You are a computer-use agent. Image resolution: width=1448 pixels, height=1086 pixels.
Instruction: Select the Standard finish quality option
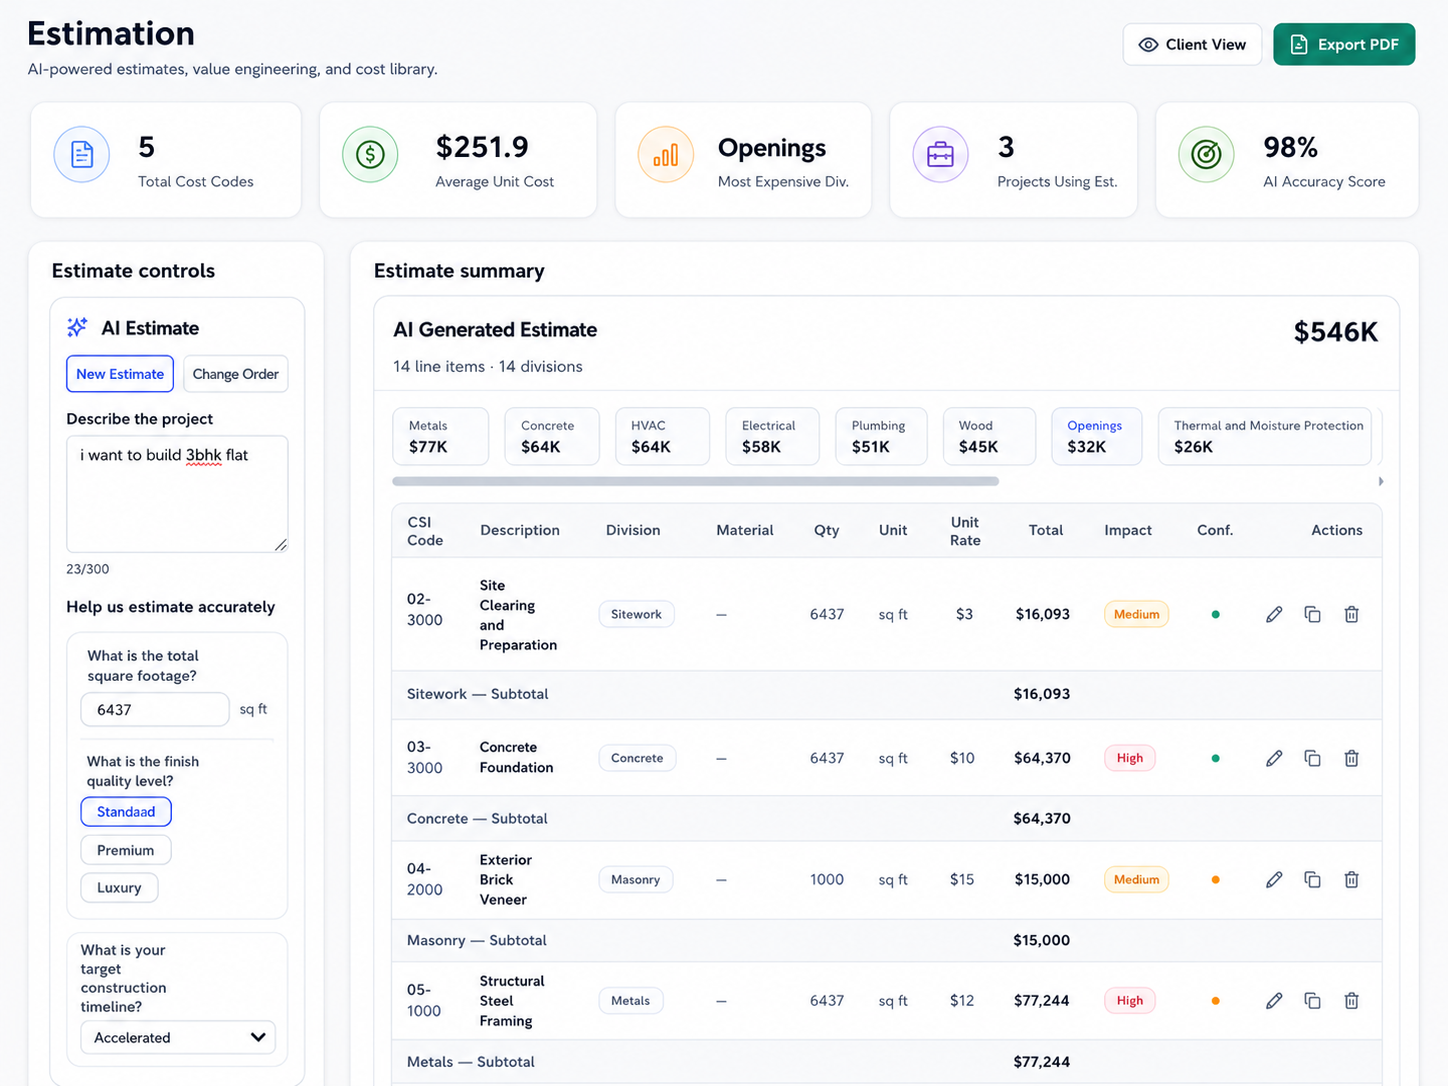[x=126, y=811]
